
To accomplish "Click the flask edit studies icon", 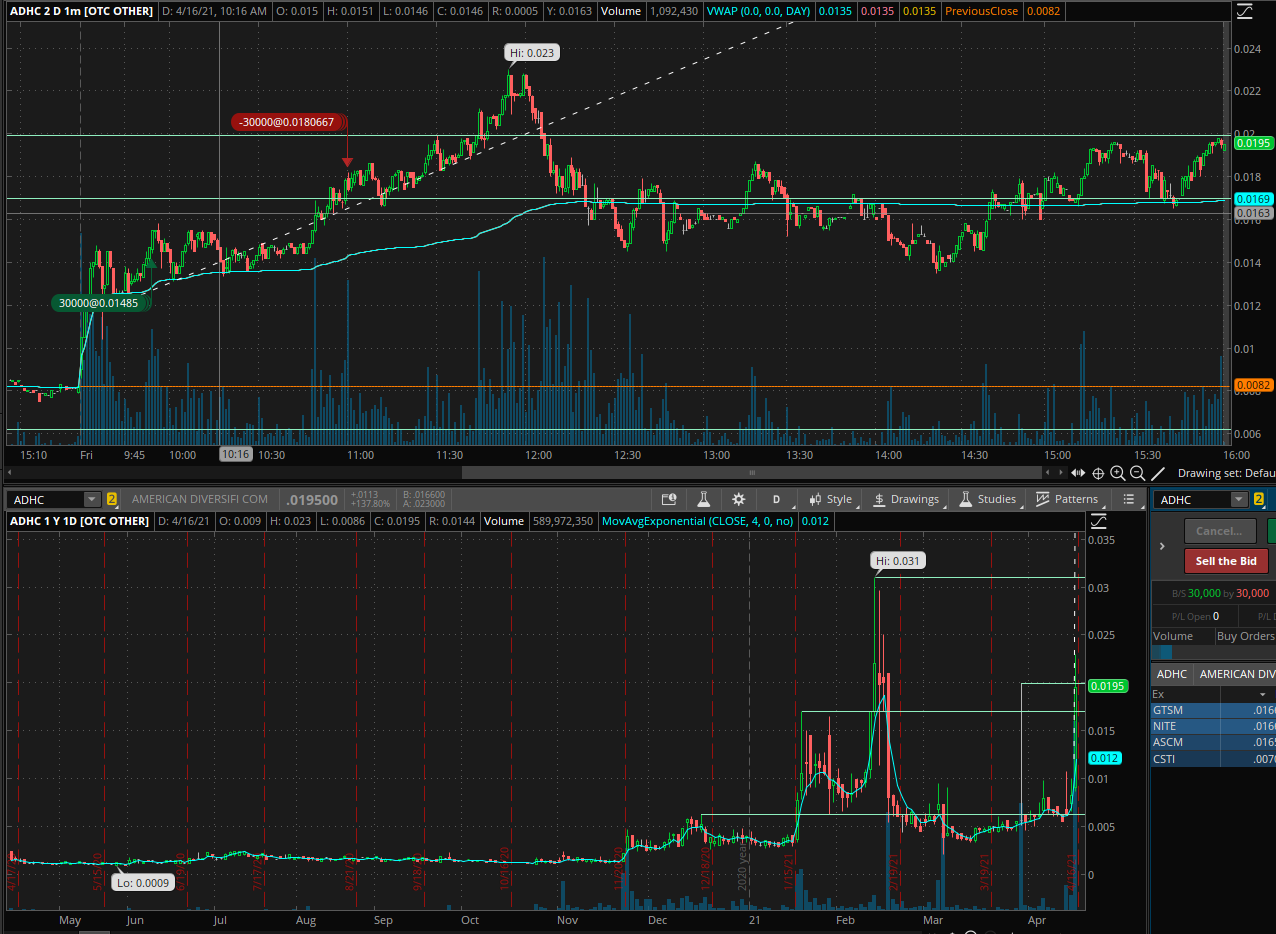I will pos(704,499).
